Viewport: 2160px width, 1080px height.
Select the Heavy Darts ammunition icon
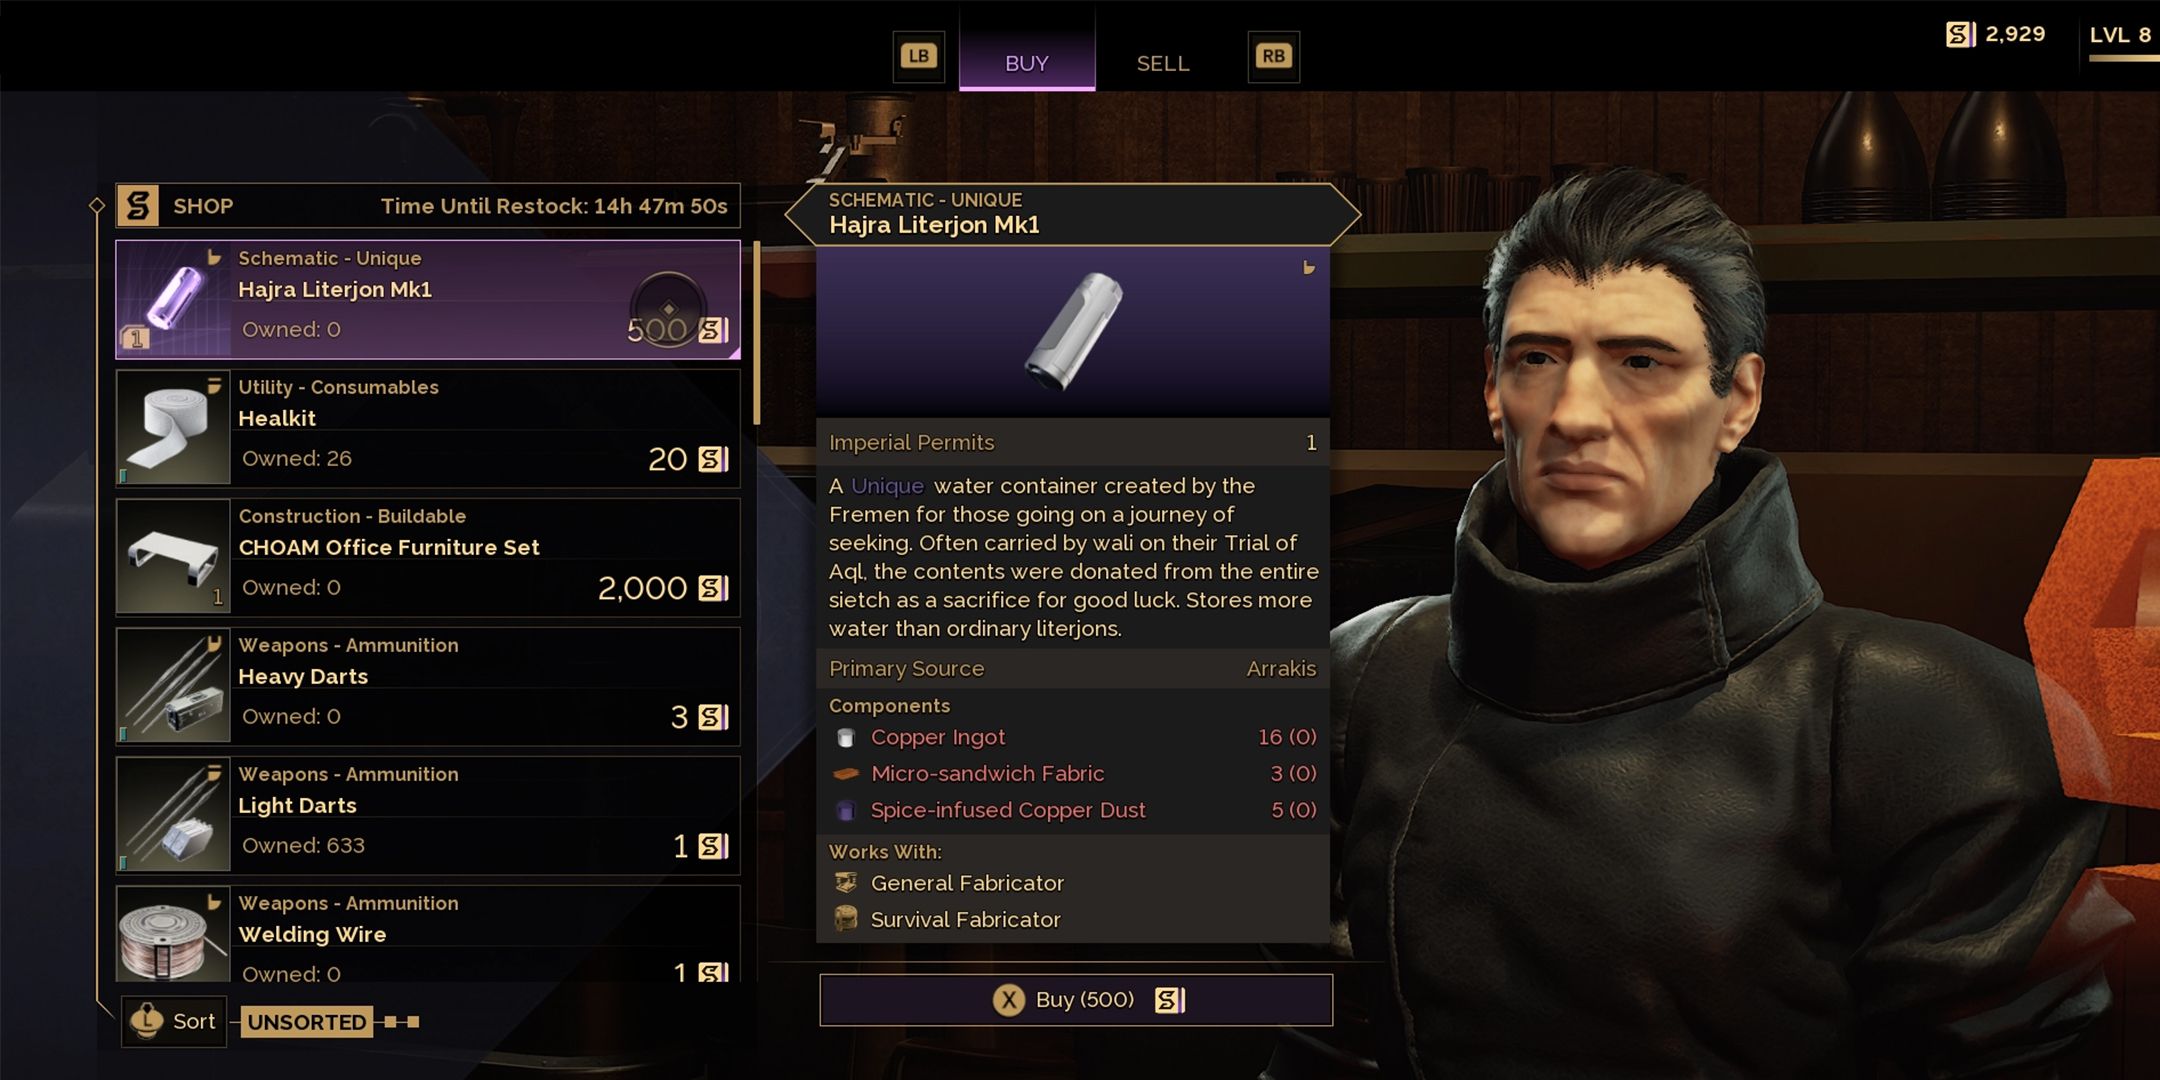pos(174,686)
